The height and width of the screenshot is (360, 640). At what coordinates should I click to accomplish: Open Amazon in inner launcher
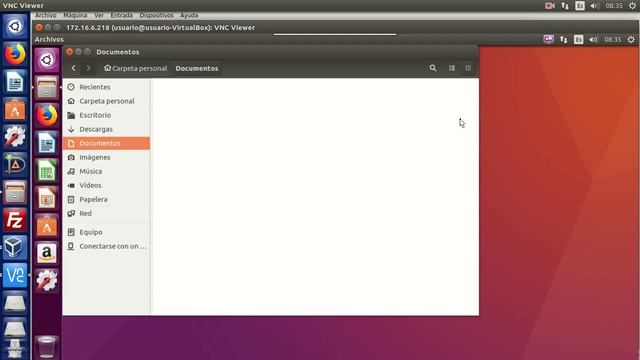tap(47, 253)
